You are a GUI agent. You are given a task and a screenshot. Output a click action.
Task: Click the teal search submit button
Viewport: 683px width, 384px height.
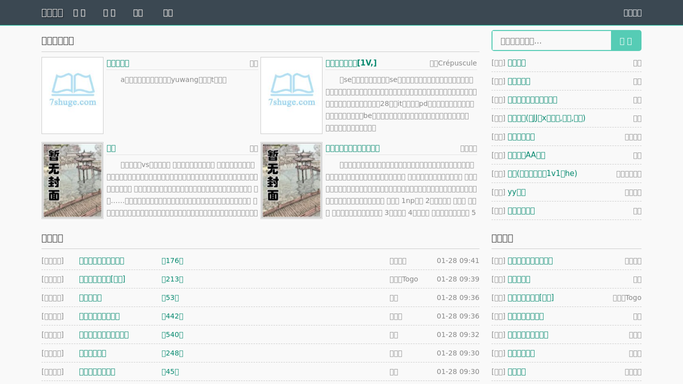(x=626, y=41)
